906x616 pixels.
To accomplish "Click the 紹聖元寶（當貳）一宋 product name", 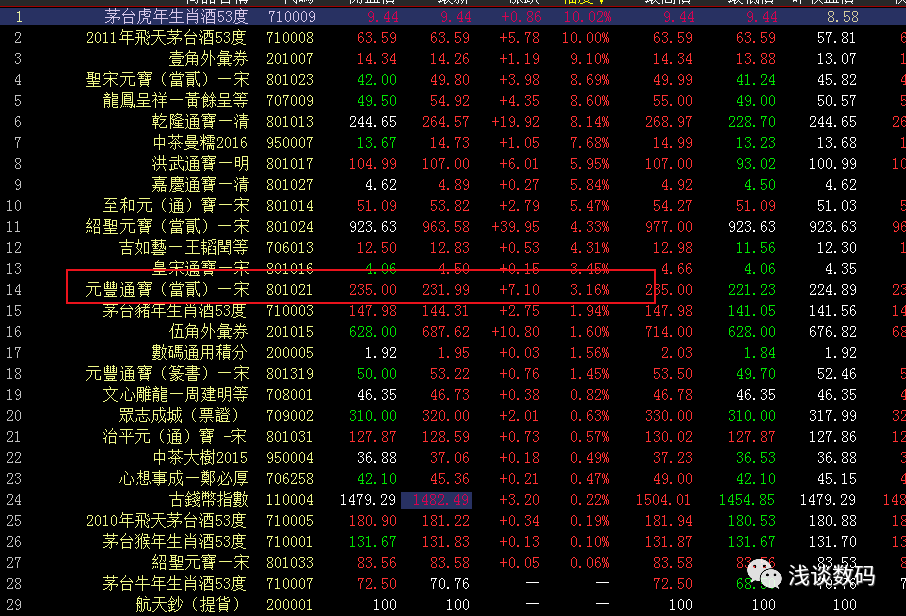I will click(x=167, y=227).
